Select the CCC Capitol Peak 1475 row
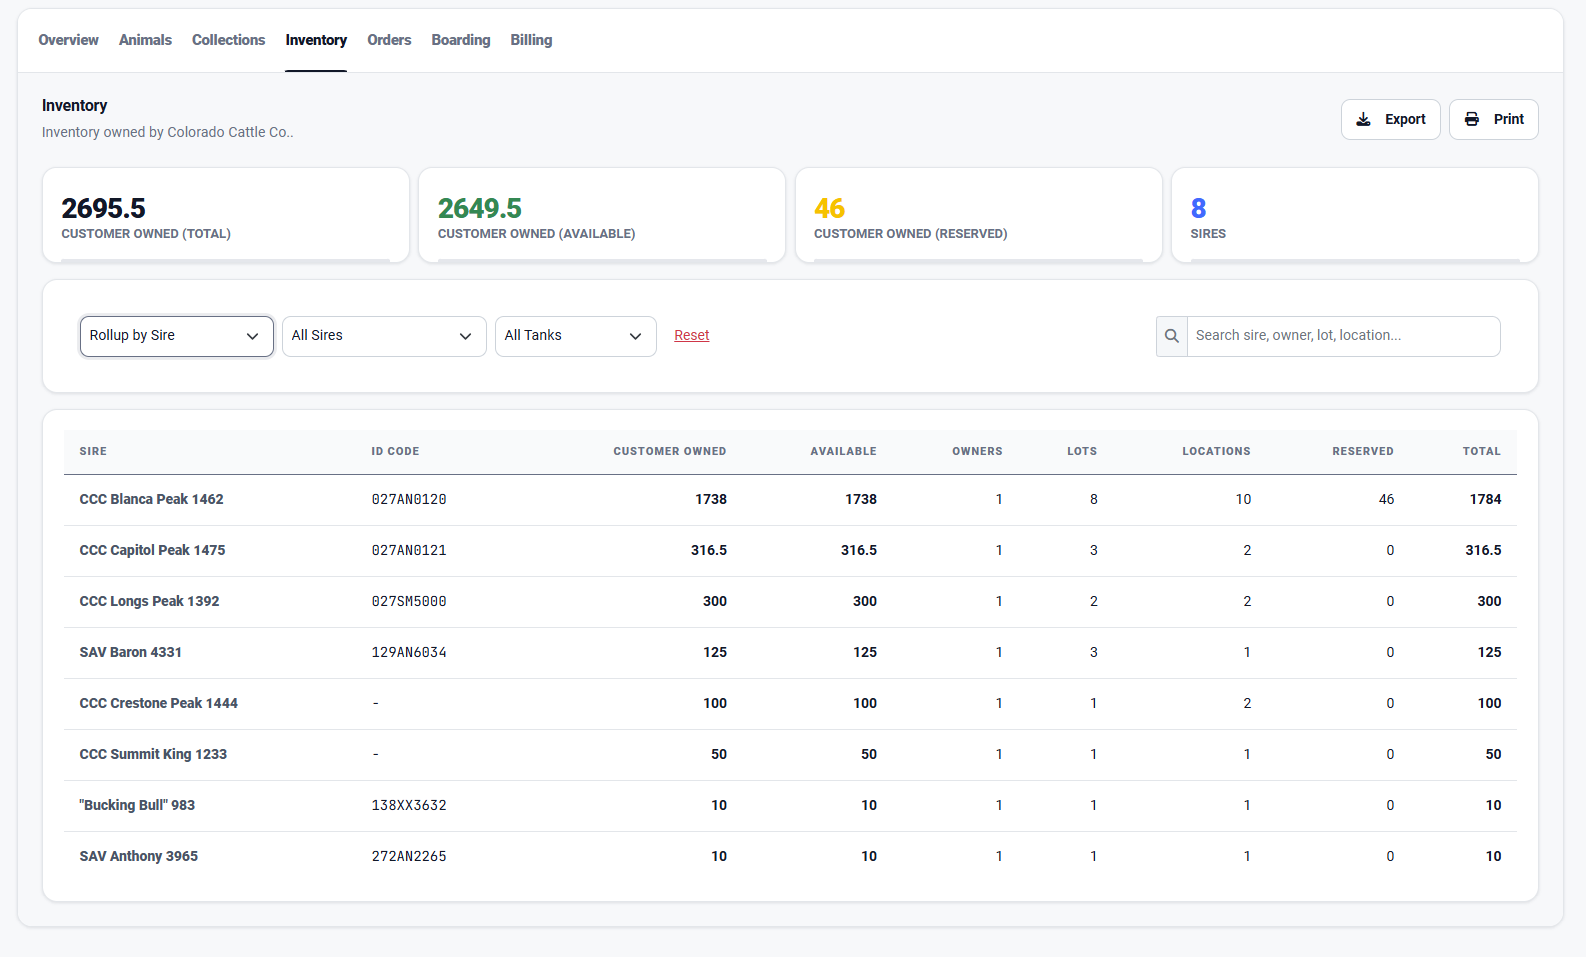Image resolution: width=1586 pixels, height=957 pixels. pyautogui.click(x=790, y=550)
